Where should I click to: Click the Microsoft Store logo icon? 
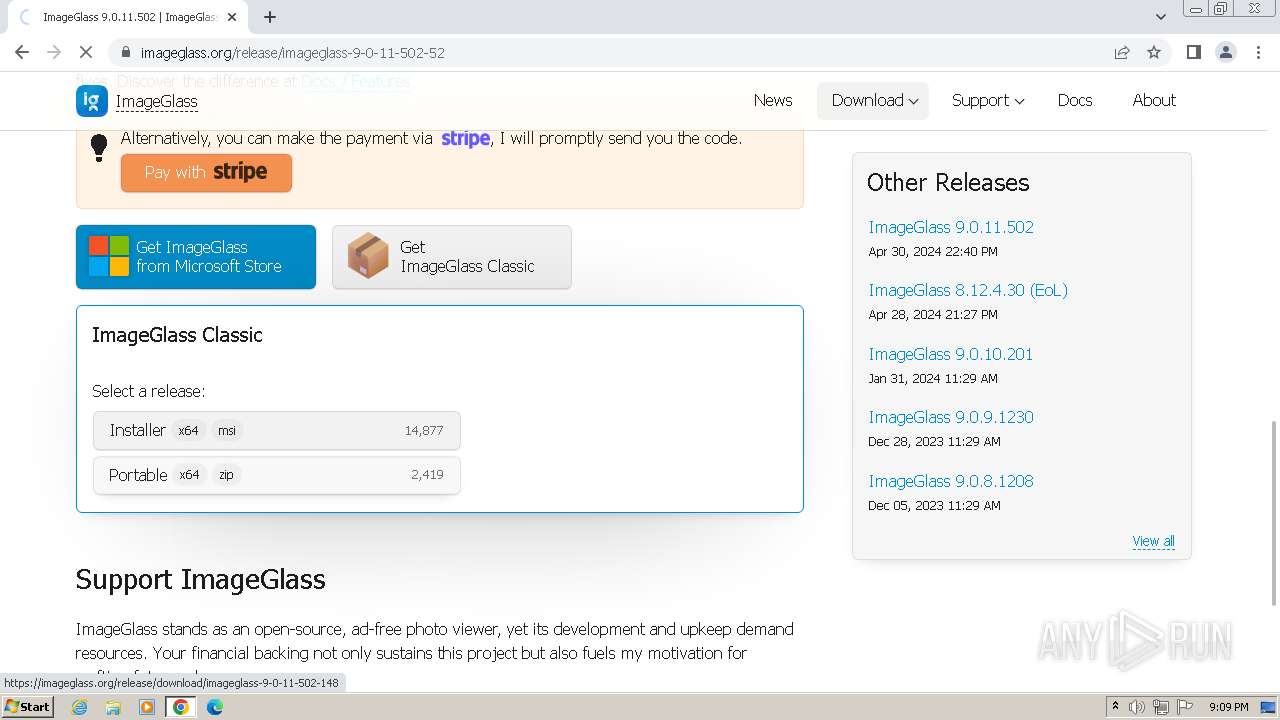108,256
